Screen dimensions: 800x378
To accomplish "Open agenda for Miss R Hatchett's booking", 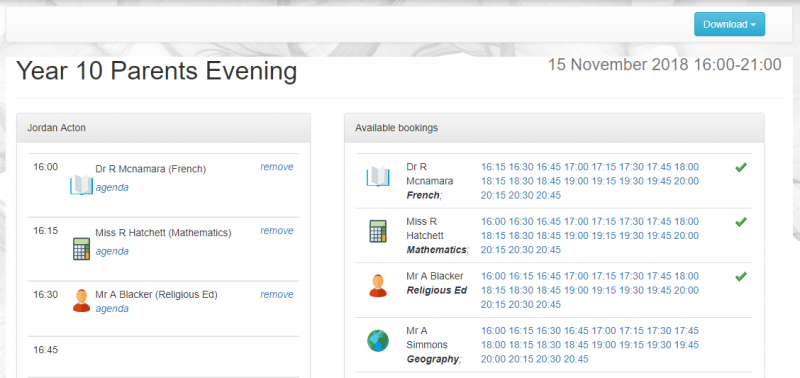I will click(112, 251).
